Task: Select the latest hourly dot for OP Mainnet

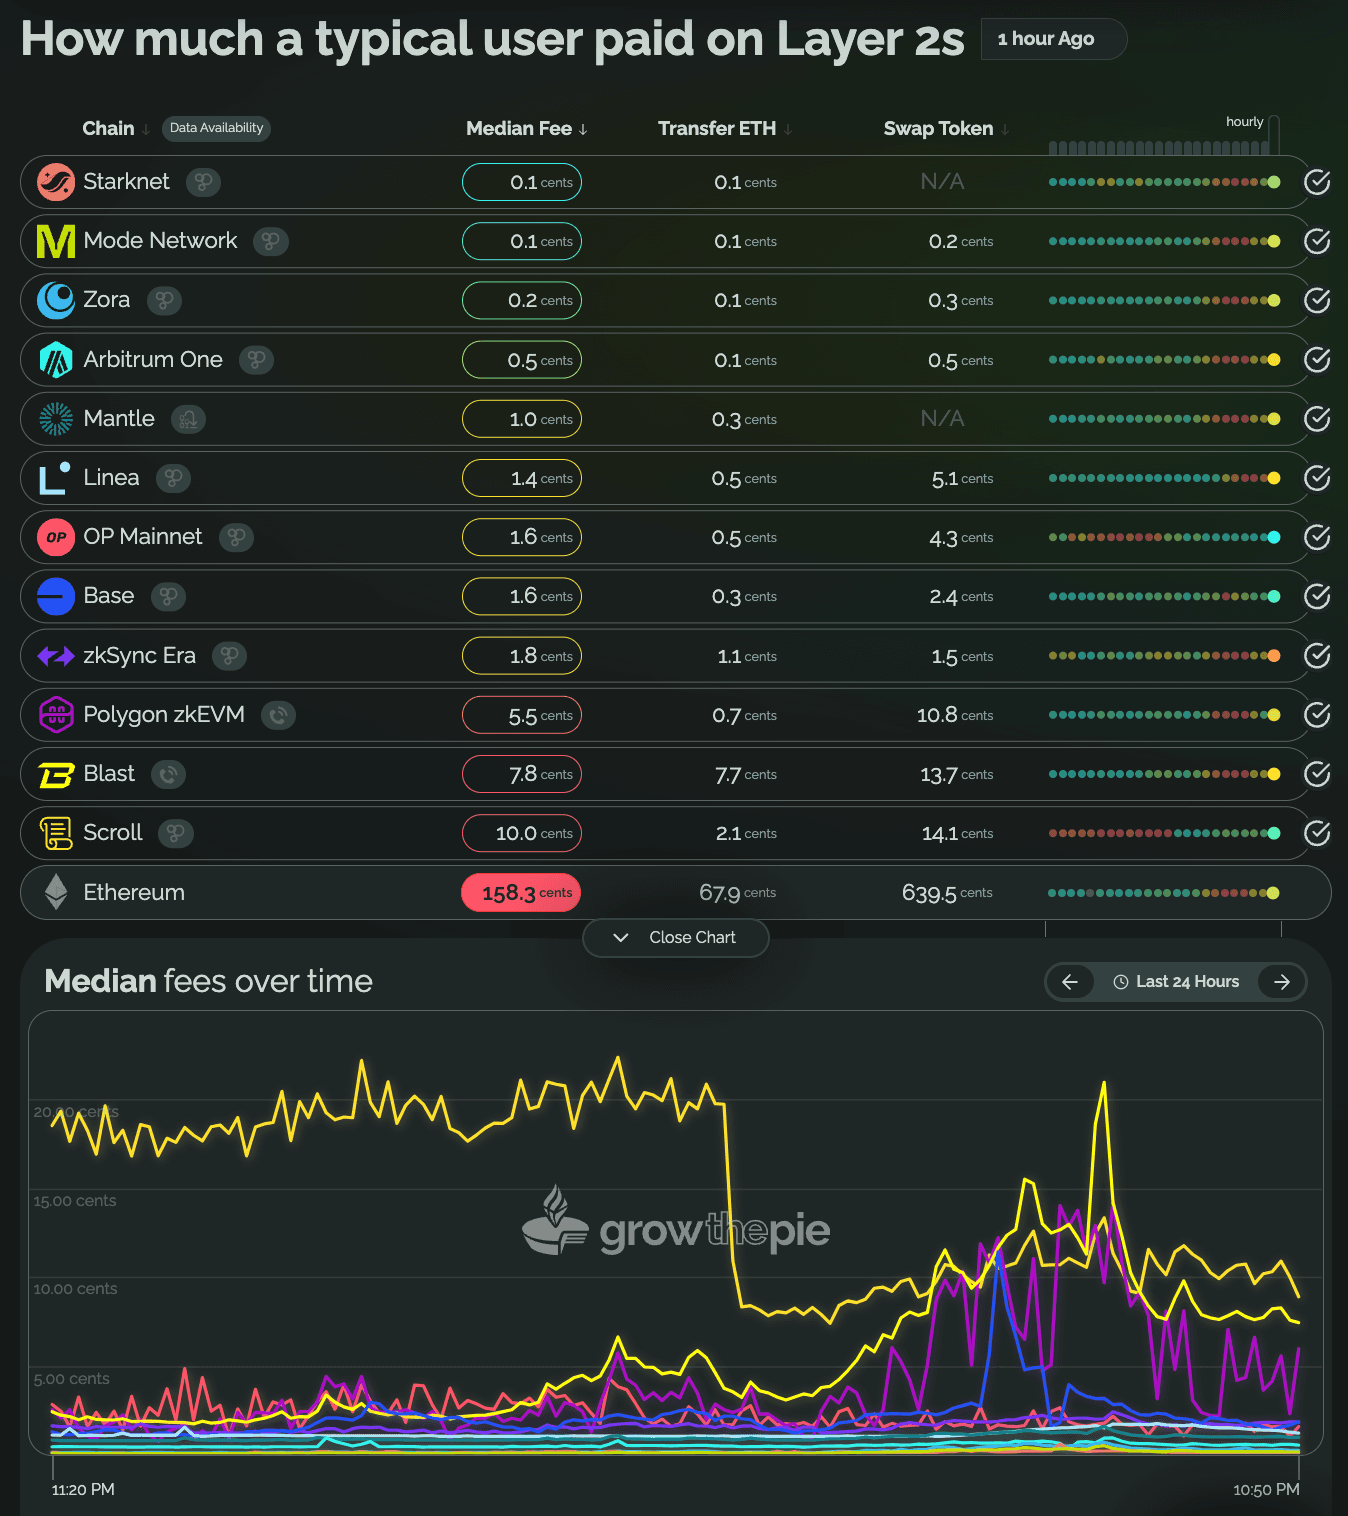Action: click(x=1274, y=537)
